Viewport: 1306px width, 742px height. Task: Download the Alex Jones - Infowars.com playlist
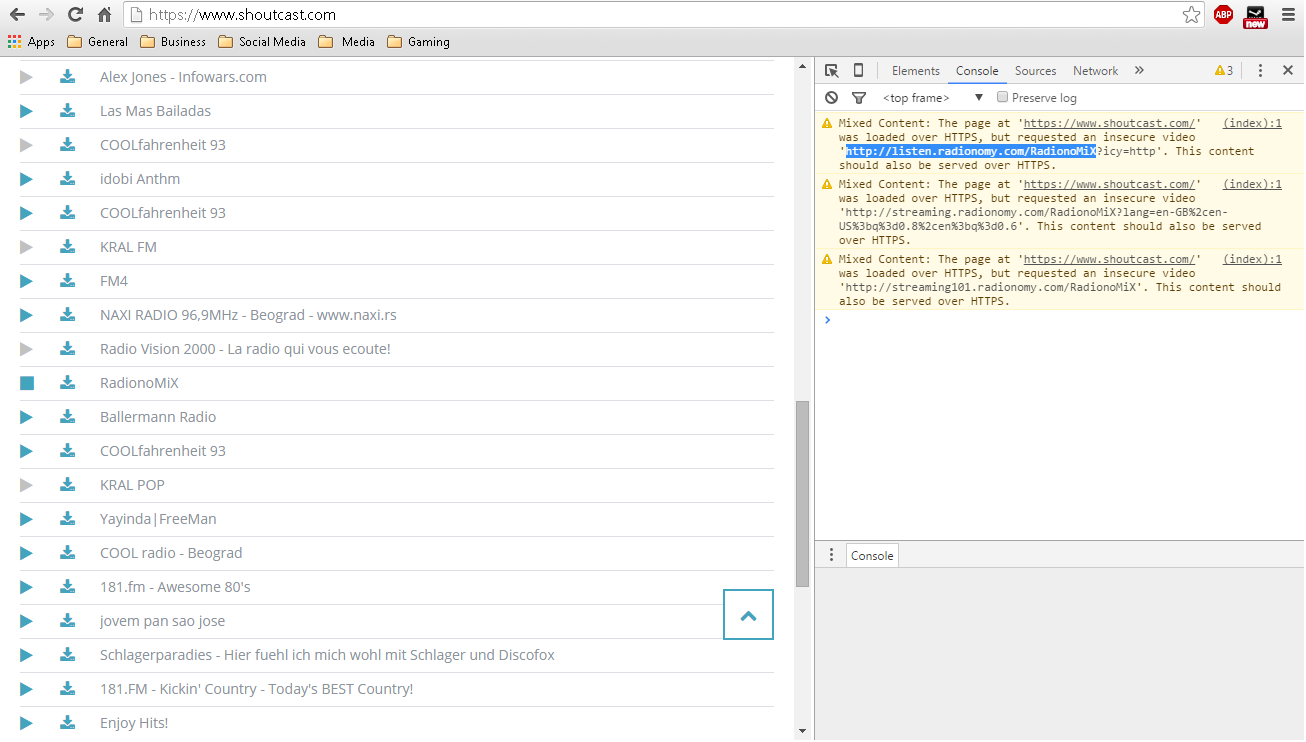click(67, 77)
